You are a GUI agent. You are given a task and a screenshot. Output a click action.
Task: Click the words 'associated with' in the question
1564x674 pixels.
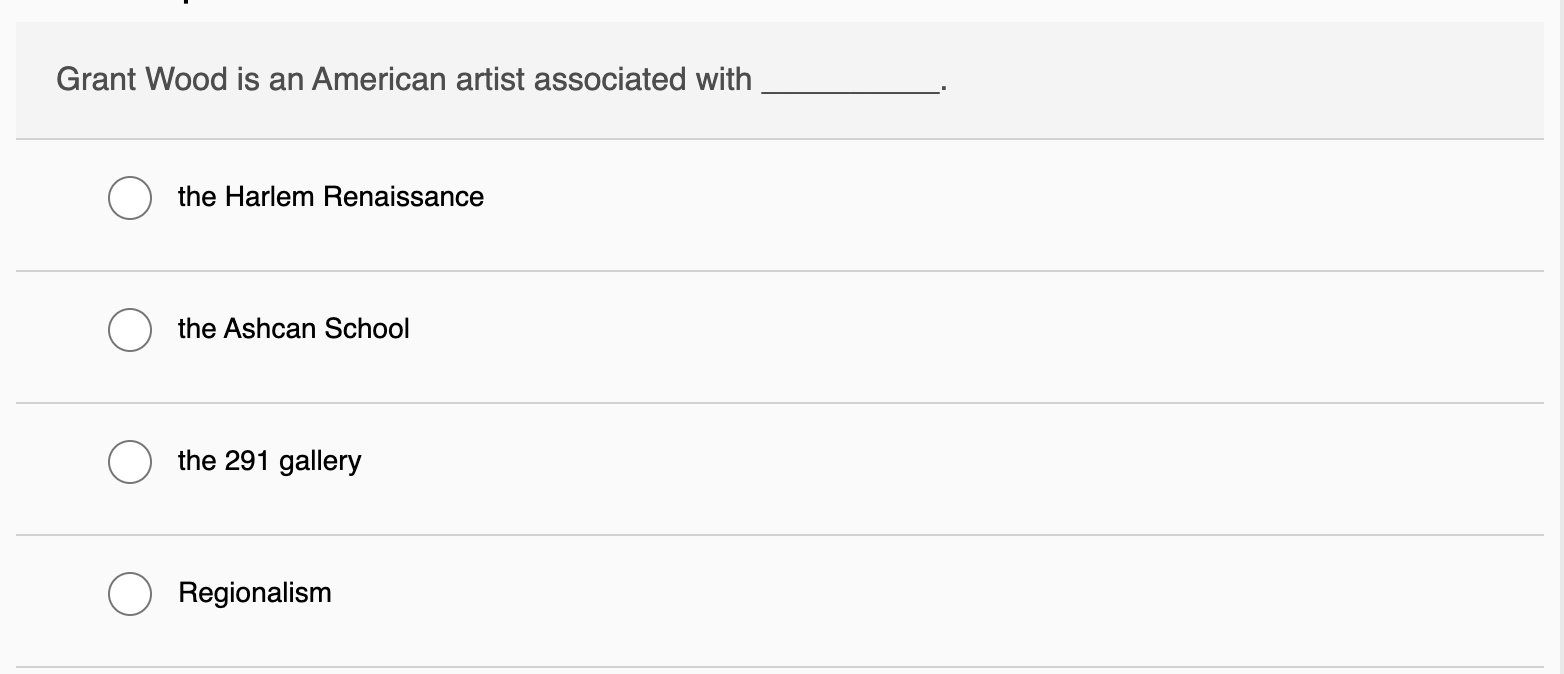pos(642,80)
